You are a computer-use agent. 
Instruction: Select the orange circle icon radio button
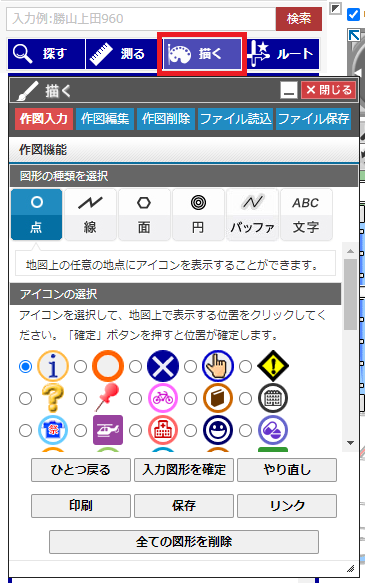(x=80, y=367)
